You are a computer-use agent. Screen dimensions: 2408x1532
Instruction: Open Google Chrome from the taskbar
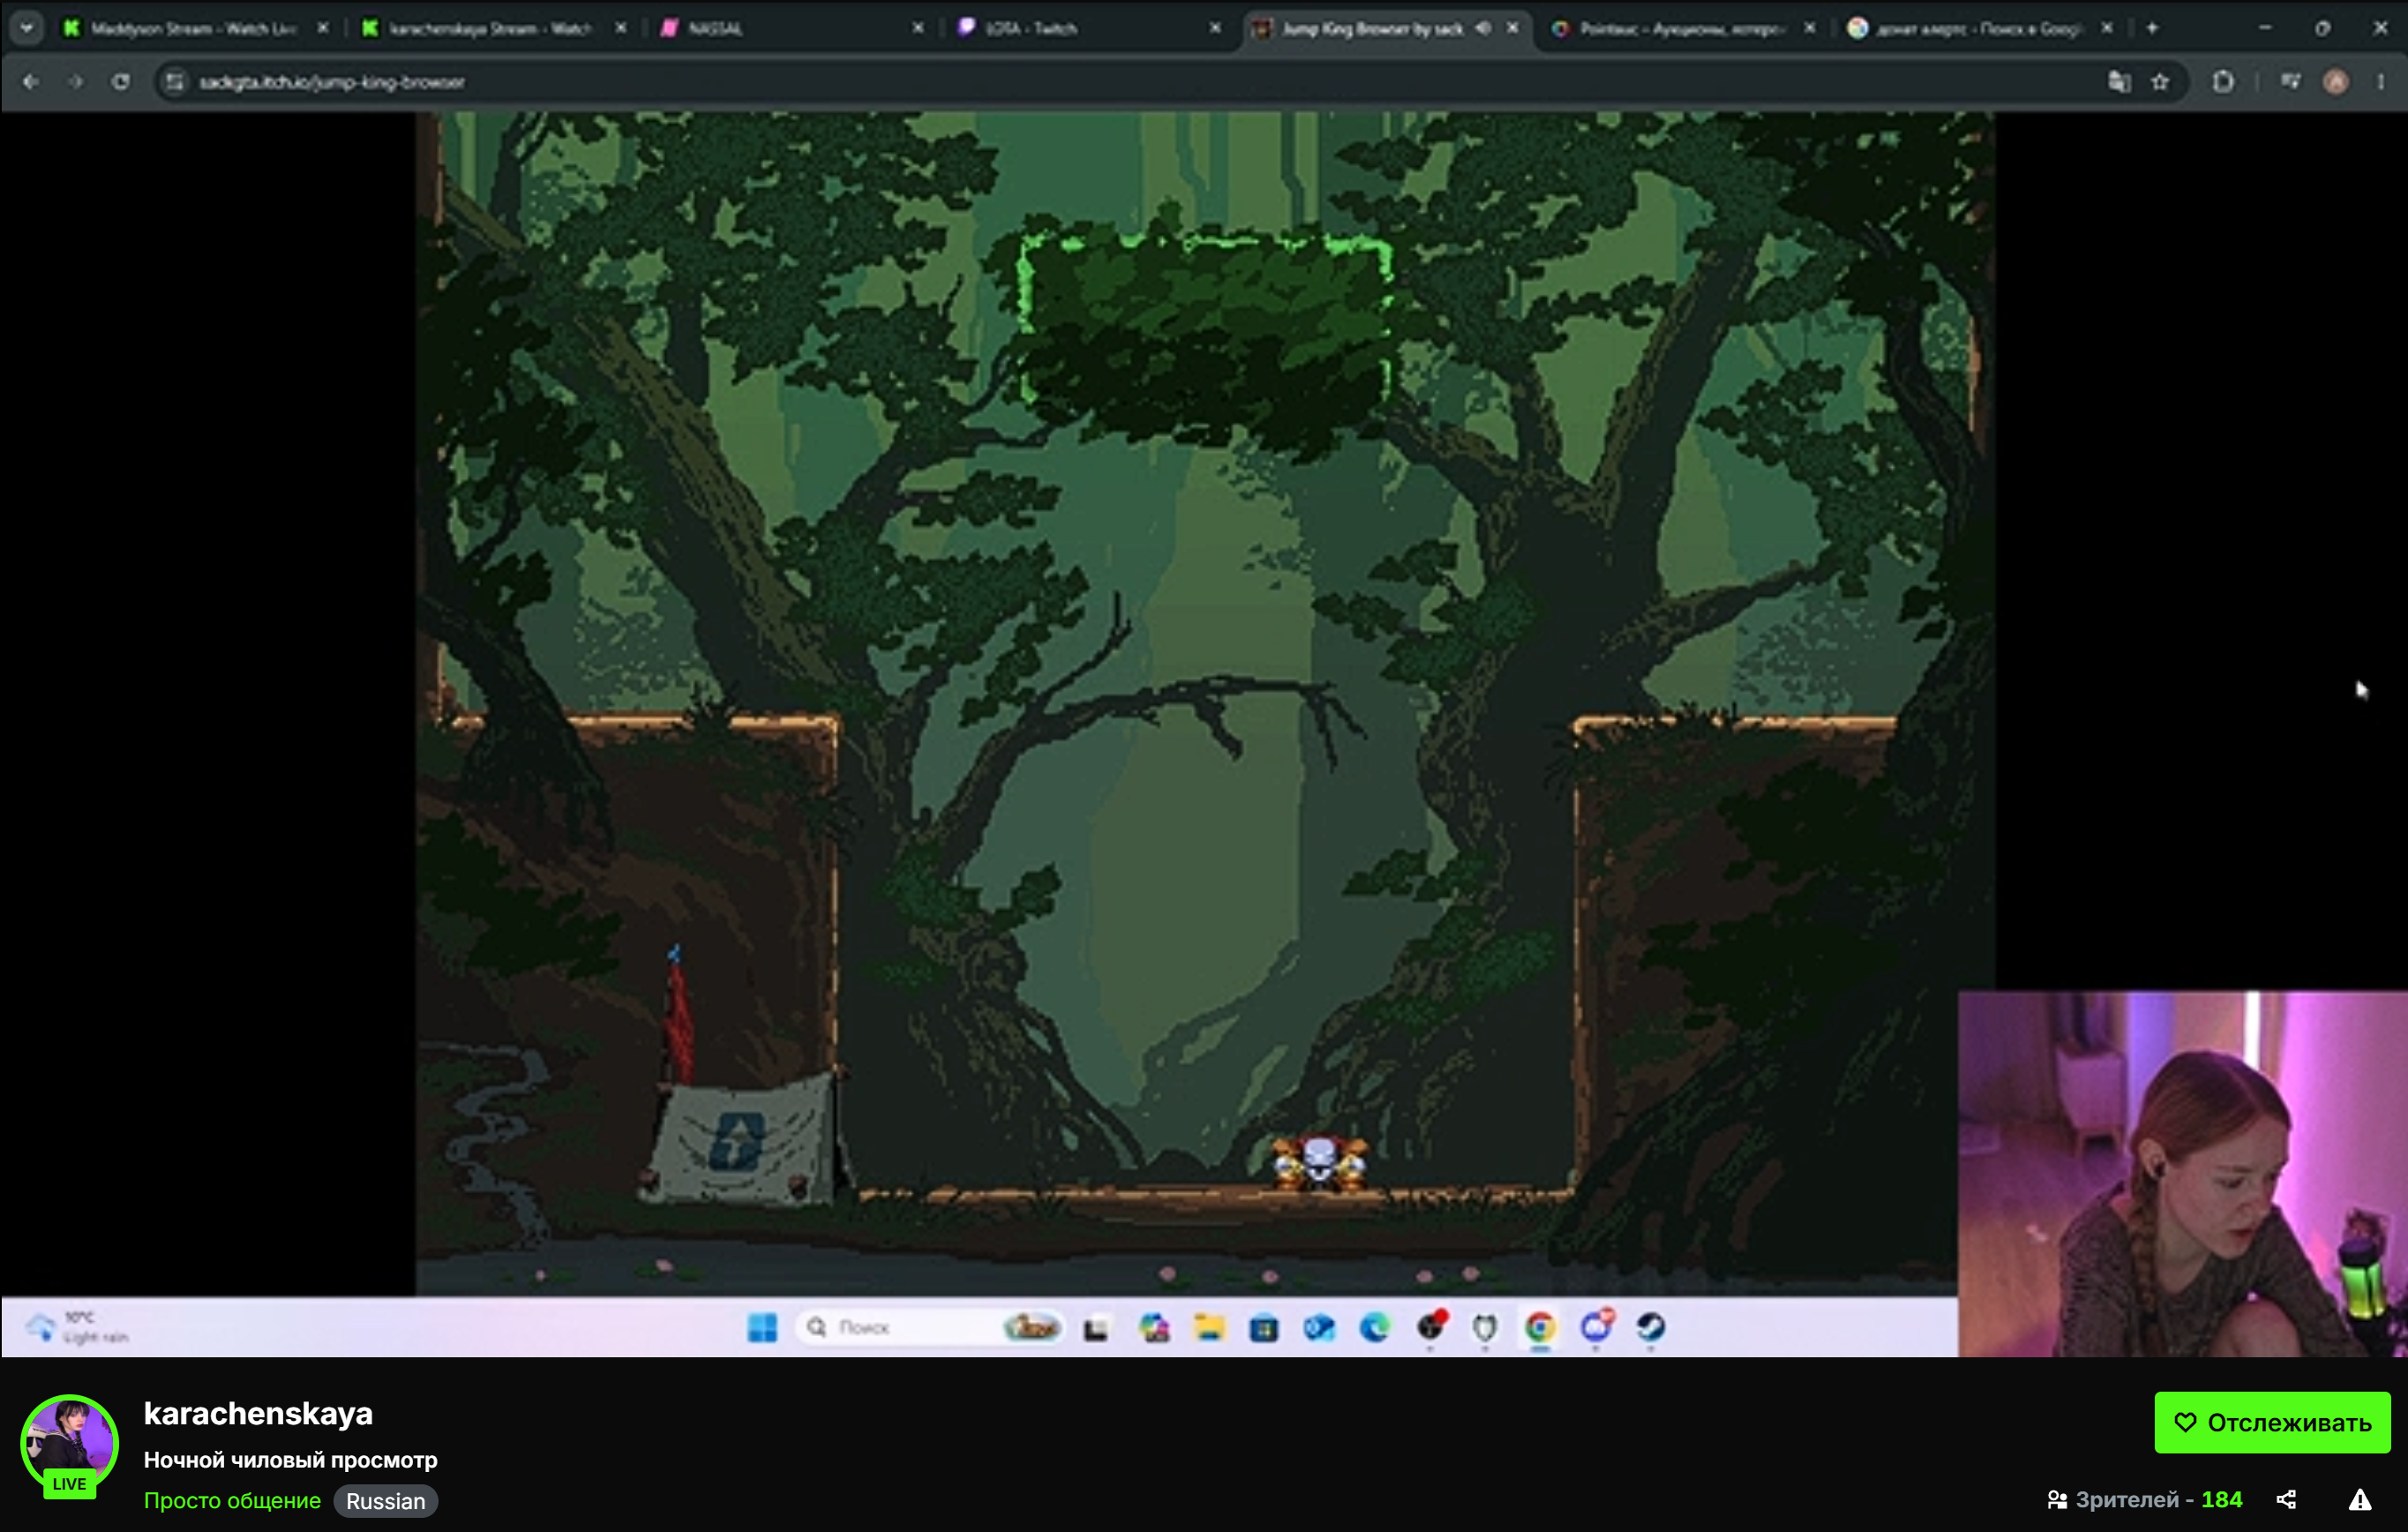[1540, 1328]
